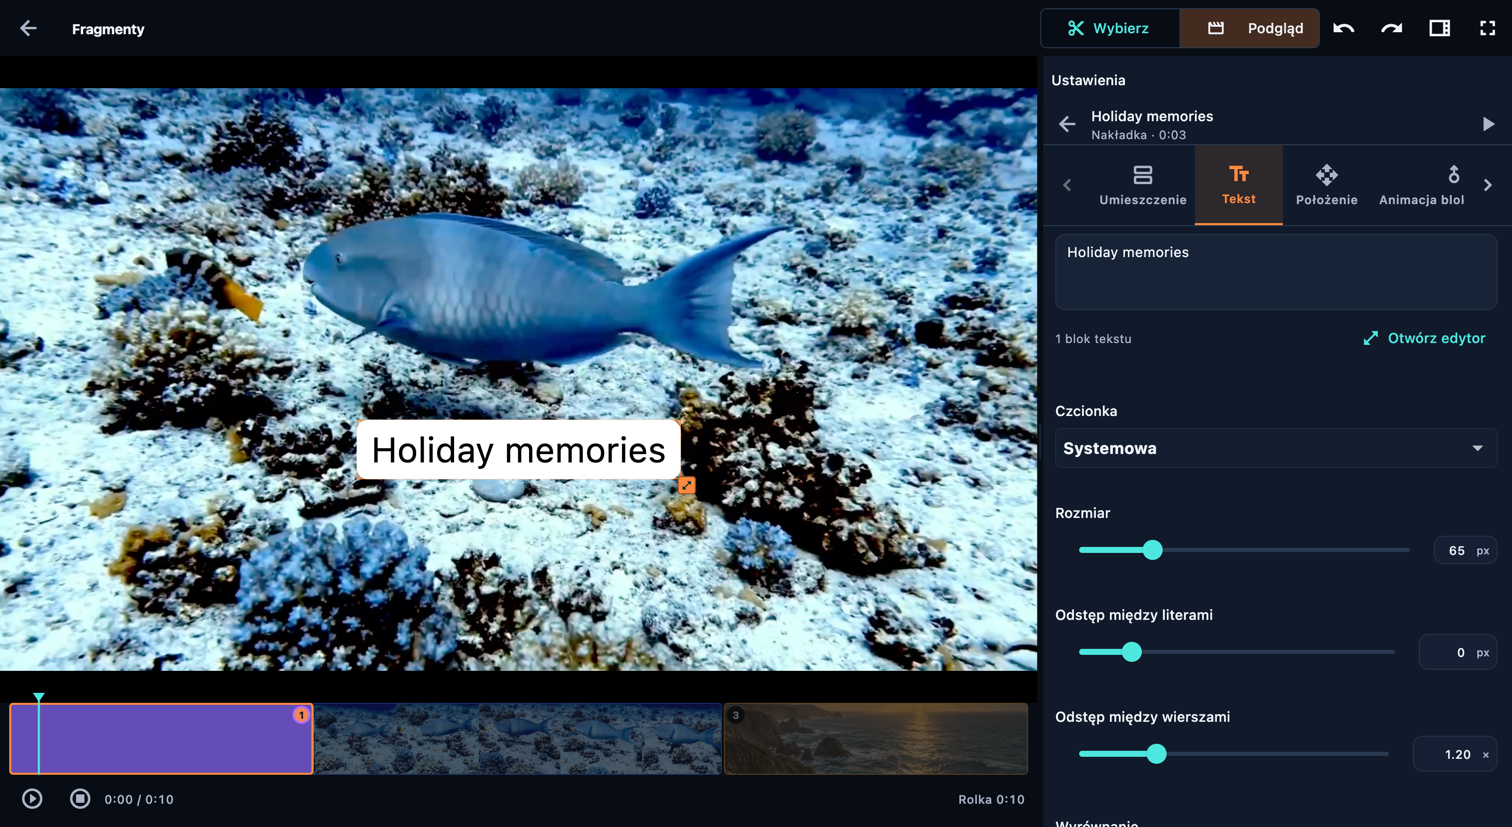Click the letter spacing value field showing 0

click(x=1458, y=652)
